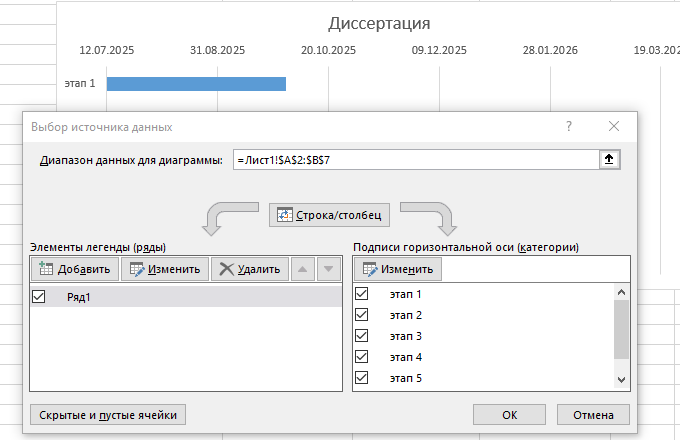Screen dimensions: 680x440
Task: Click the help question mark icon
Action: point(569,126)
